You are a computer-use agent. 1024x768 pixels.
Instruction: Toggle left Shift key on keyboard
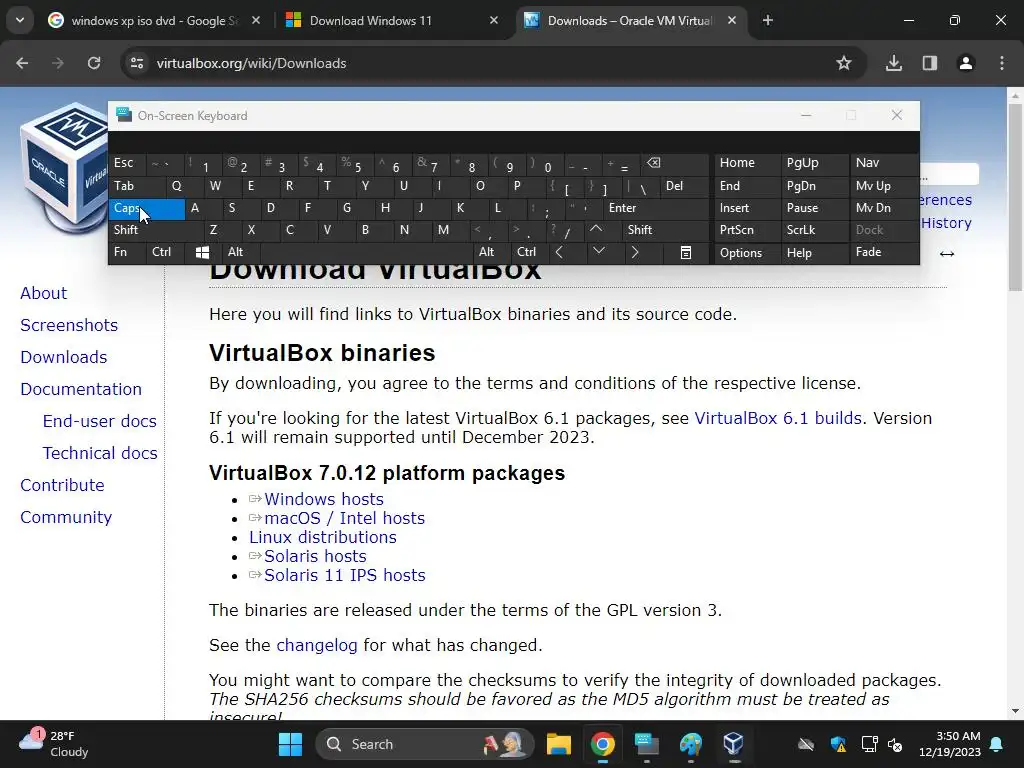point(155,230)
